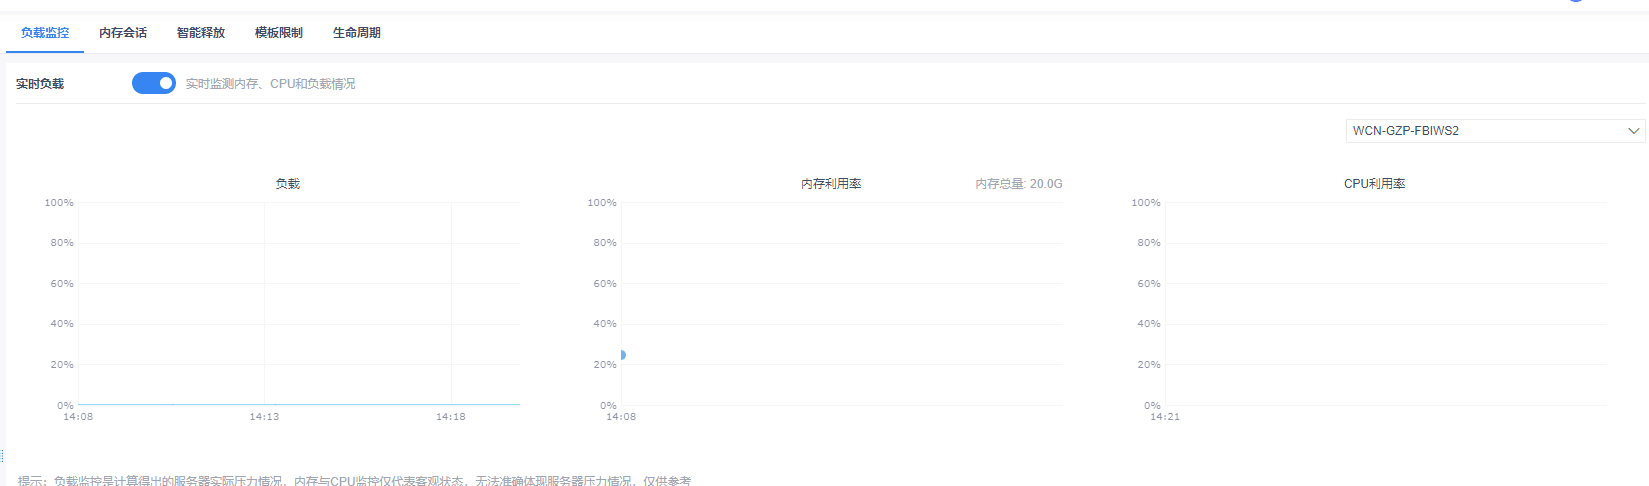Click the blue data point in memory chart

[x=622, y=355]
